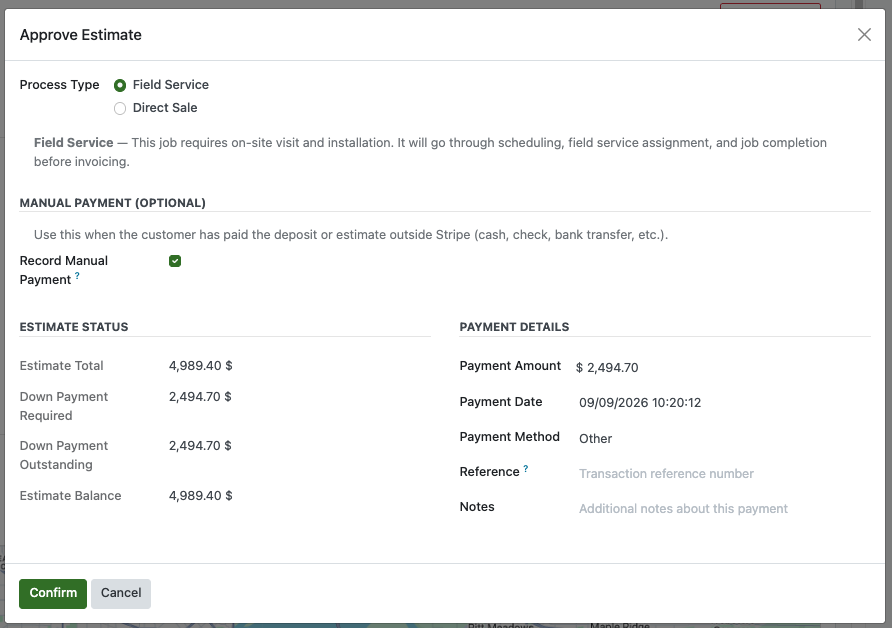Viewport: 892px width, 628px height.
Task: Click the Approve Estimate dialog title
Action: click(x=81, y=35)
